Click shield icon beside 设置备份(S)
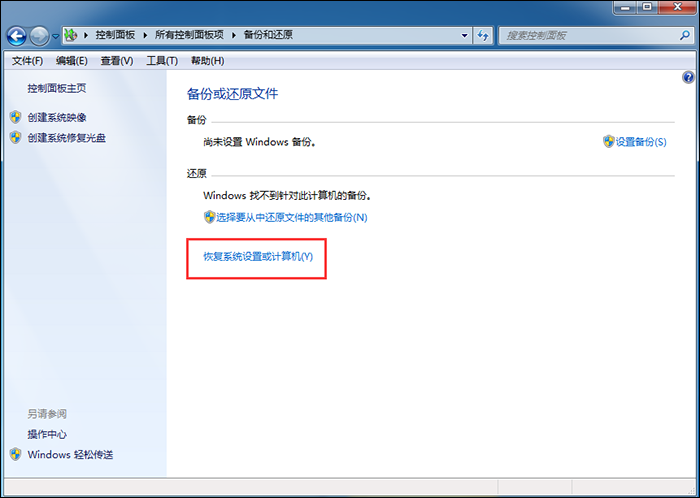This screenshot has width=700, height=498. (608, 141)
